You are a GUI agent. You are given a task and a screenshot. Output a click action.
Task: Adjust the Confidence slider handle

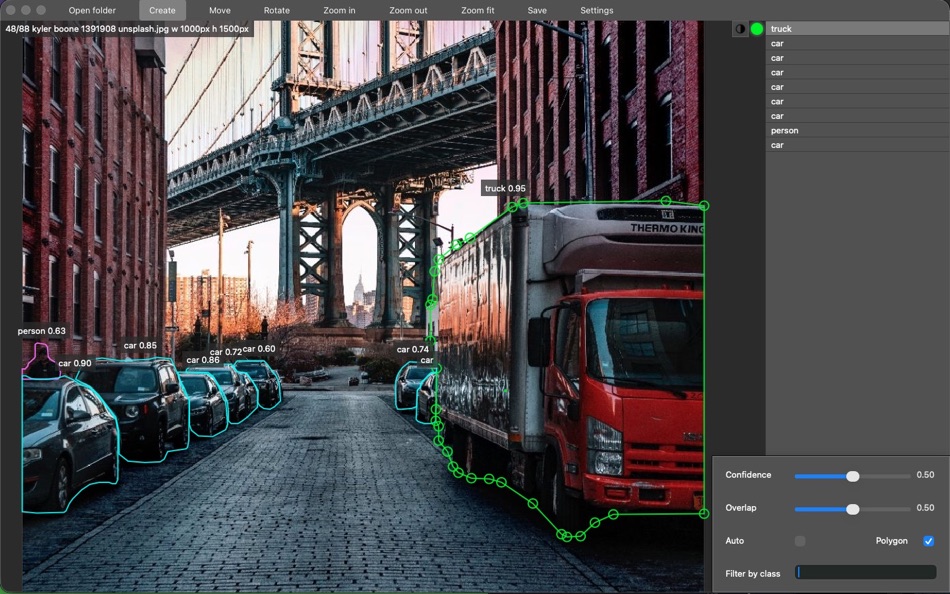[x=852, y=476]
